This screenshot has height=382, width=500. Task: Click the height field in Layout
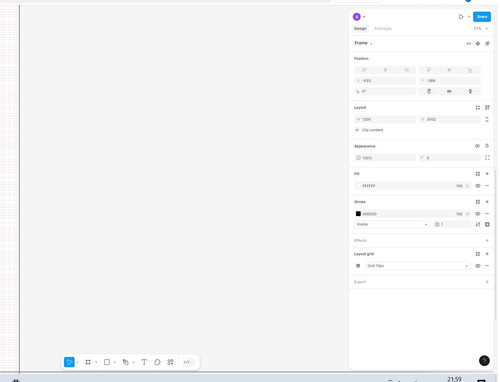coord(449,119)
